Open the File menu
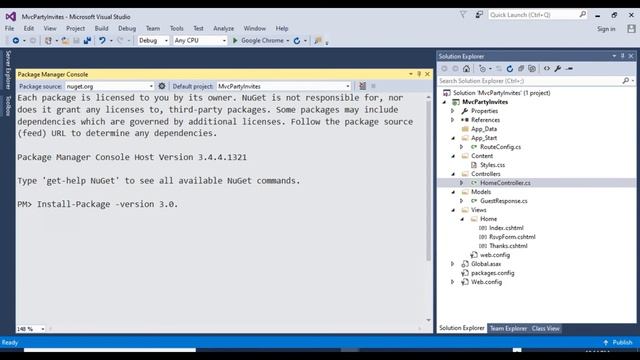640x360 pixels. click(9, 29)
